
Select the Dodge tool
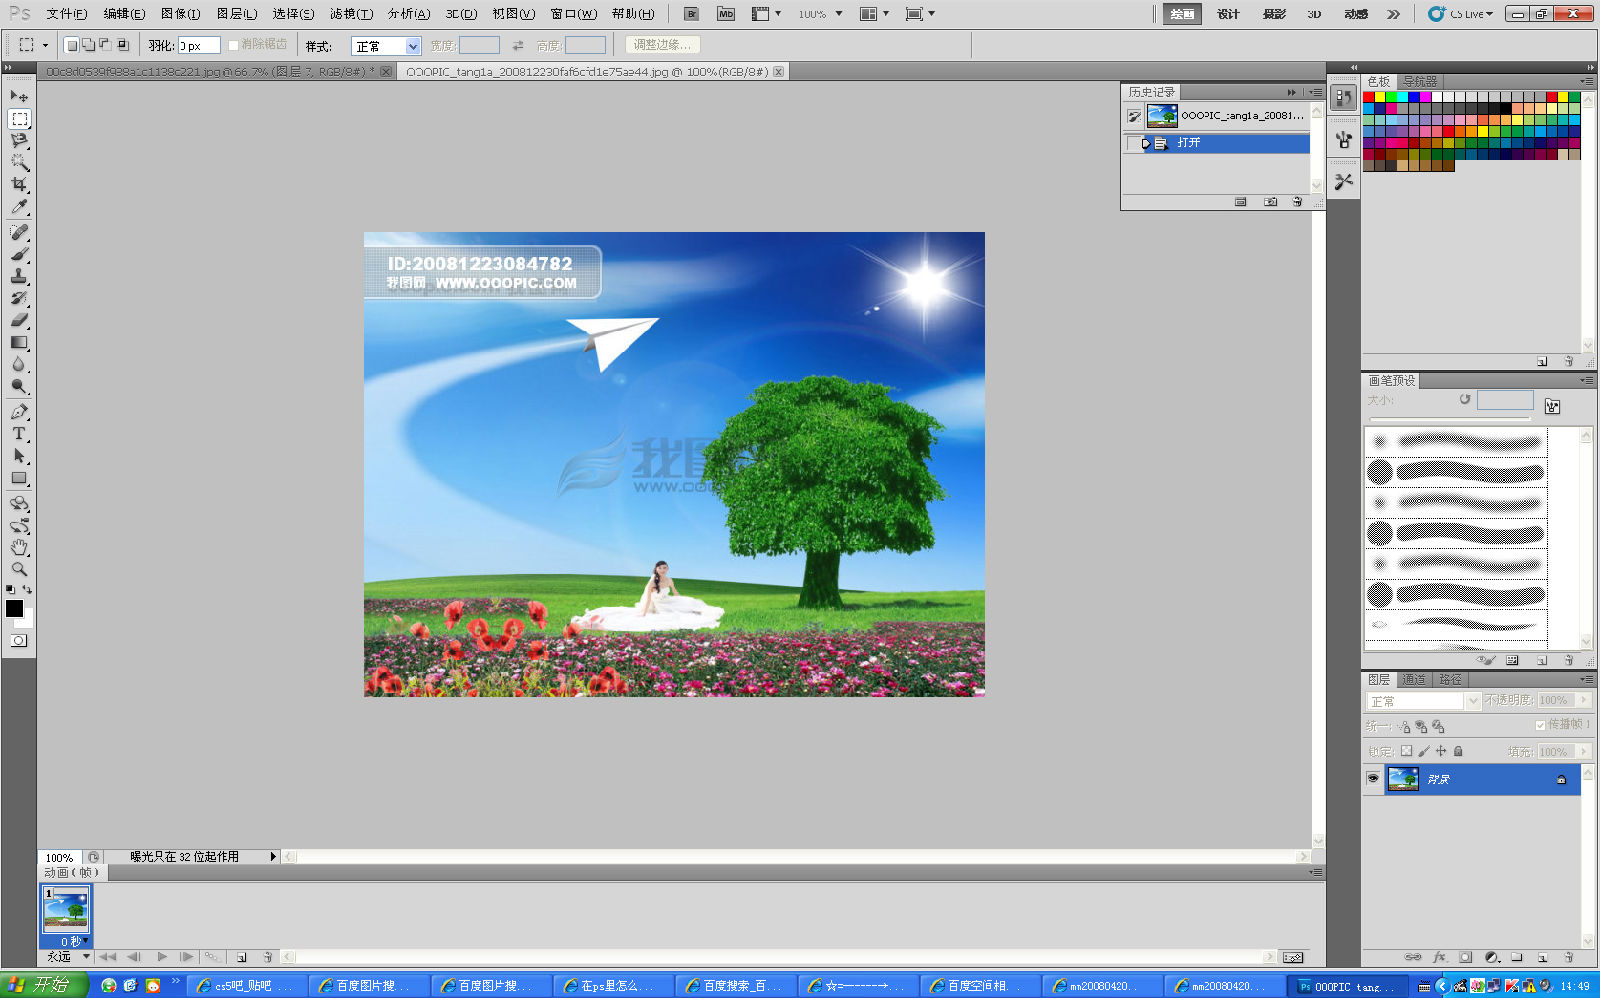19,386
